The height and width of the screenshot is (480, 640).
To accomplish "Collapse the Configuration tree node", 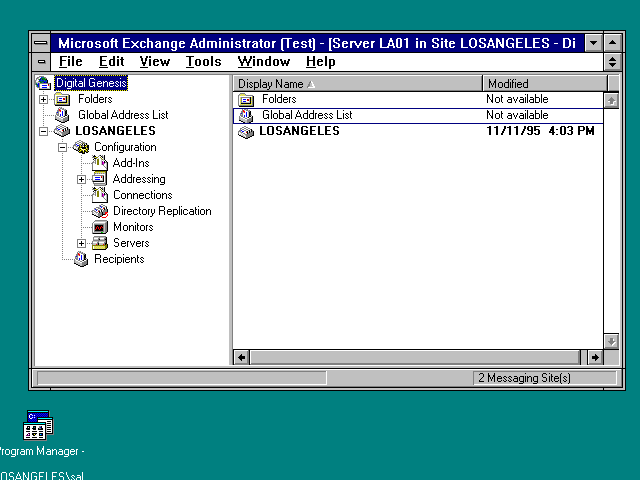I will pyautogui.click(x=62, y=147).
